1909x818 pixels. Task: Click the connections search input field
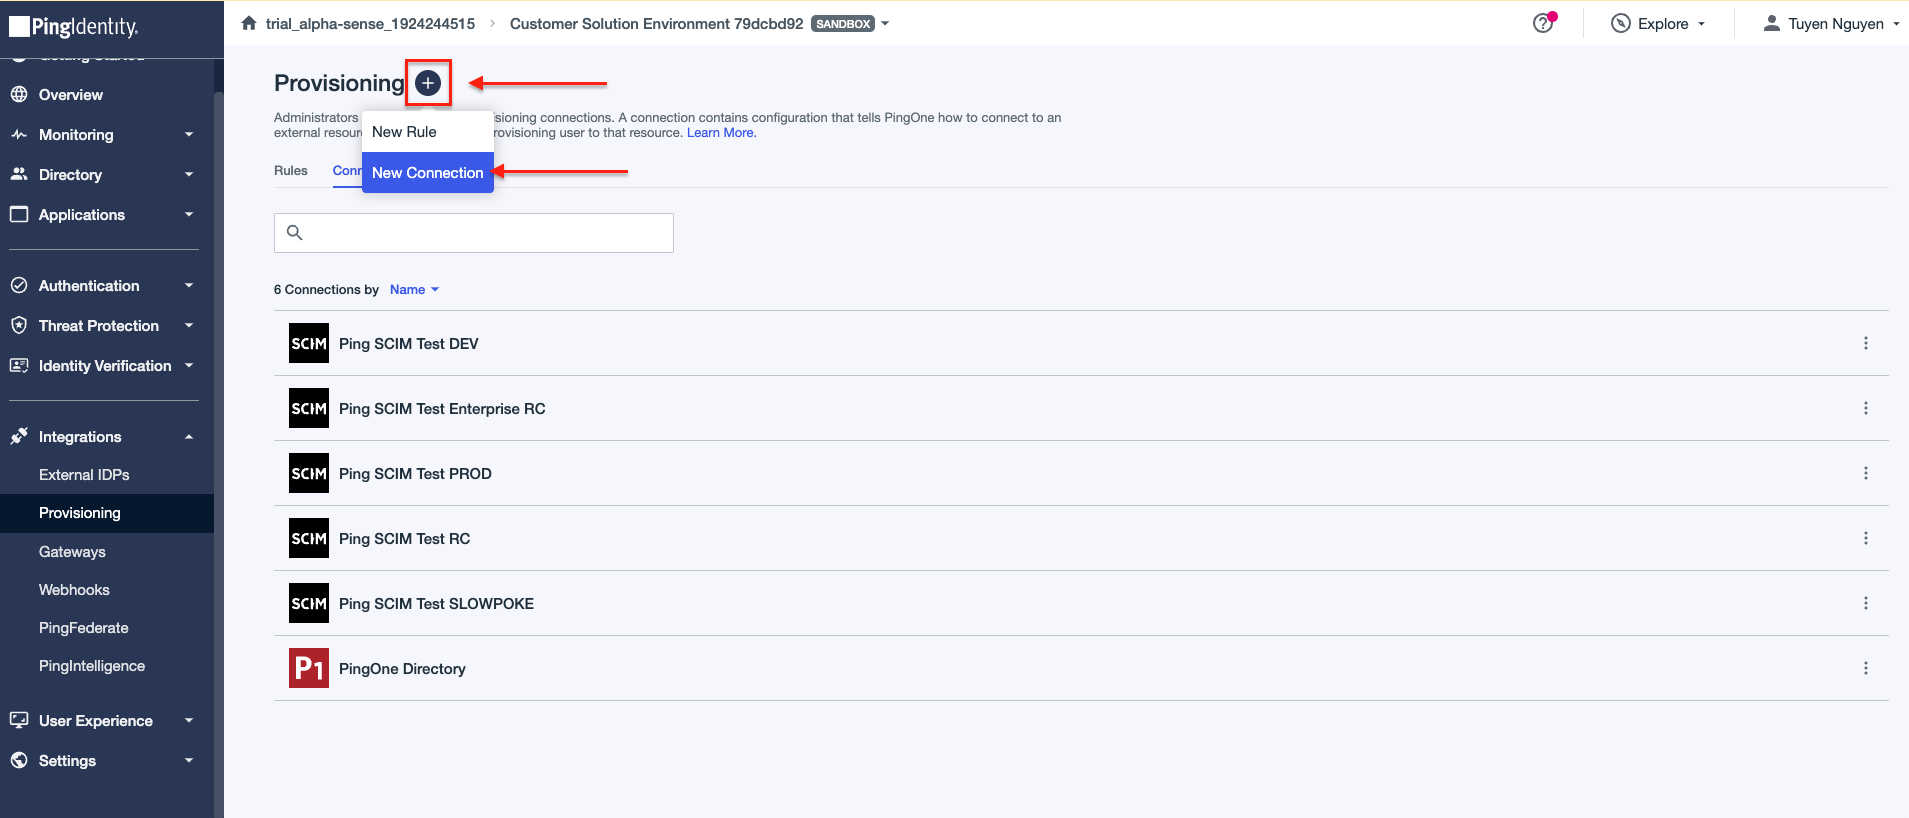(x=474, y=233)
